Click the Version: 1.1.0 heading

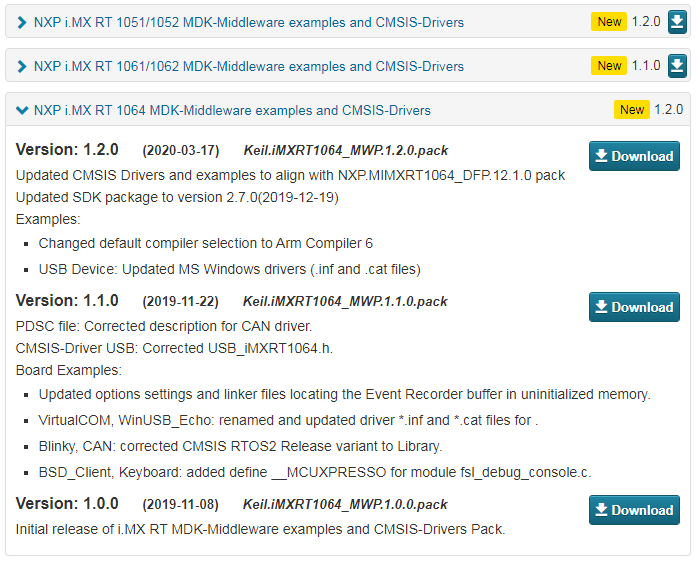coord(67,301)
